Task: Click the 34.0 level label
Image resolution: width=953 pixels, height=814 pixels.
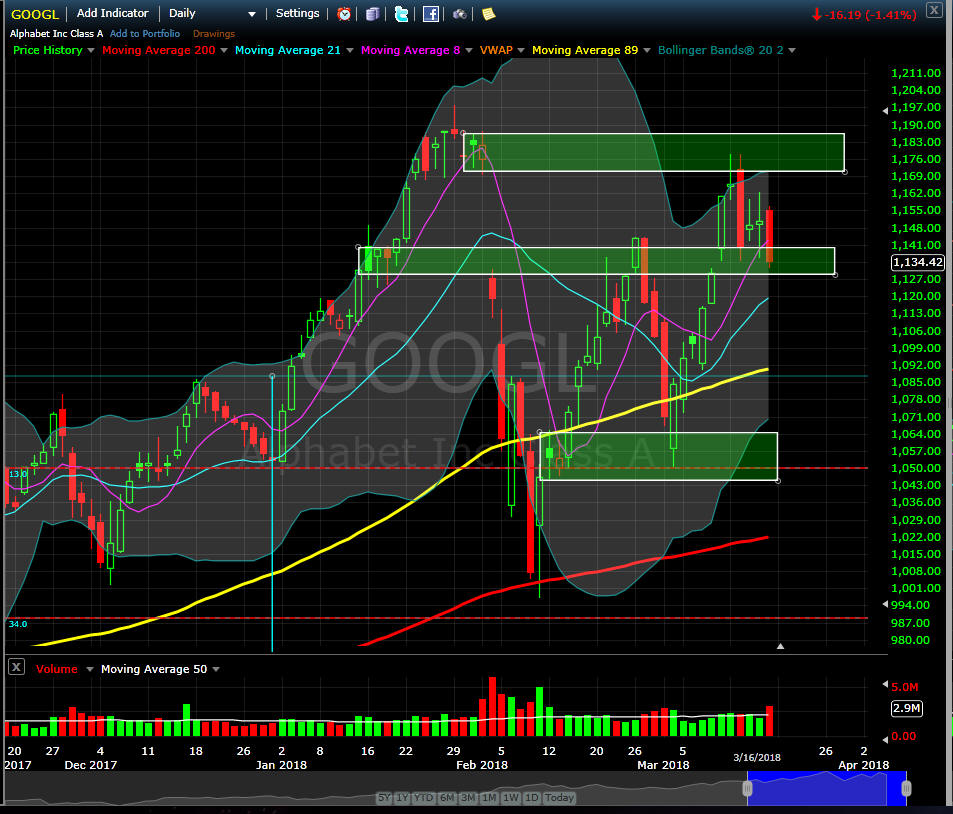Action: tap(18, 624)
